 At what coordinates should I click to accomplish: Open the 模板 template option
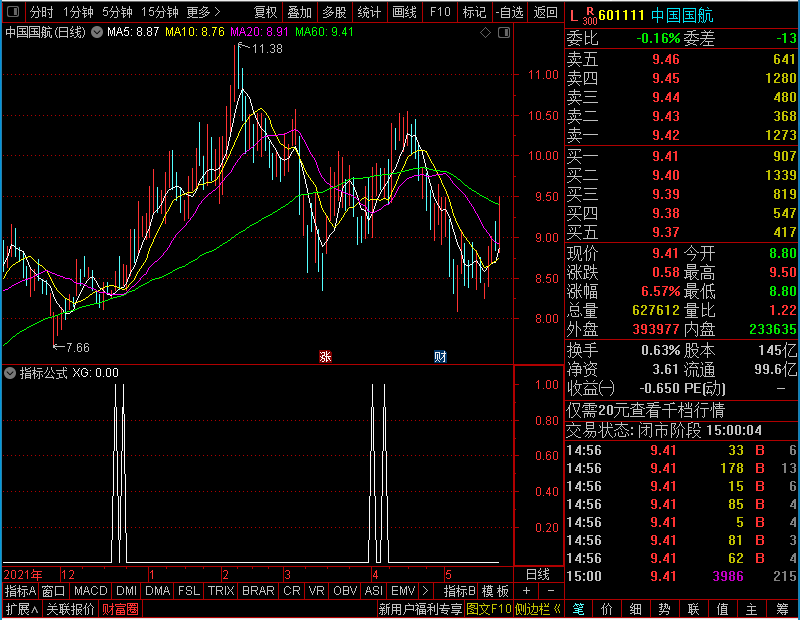(495, 591)
